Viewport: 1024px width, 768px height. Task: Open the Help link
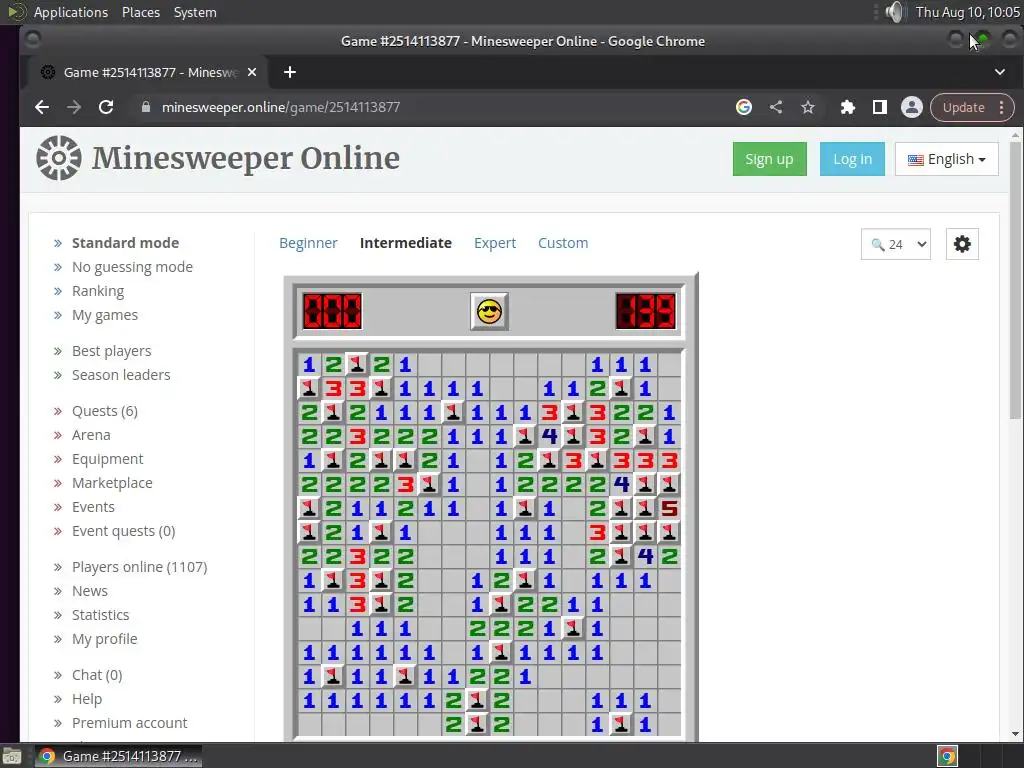(x=87, y=699)
